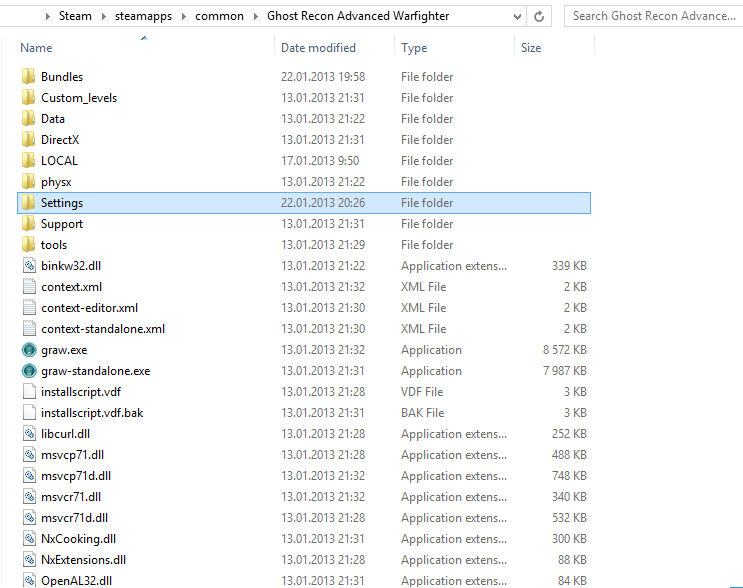Click the context.xml file icon
743x588 pixels.
point(29,287)
